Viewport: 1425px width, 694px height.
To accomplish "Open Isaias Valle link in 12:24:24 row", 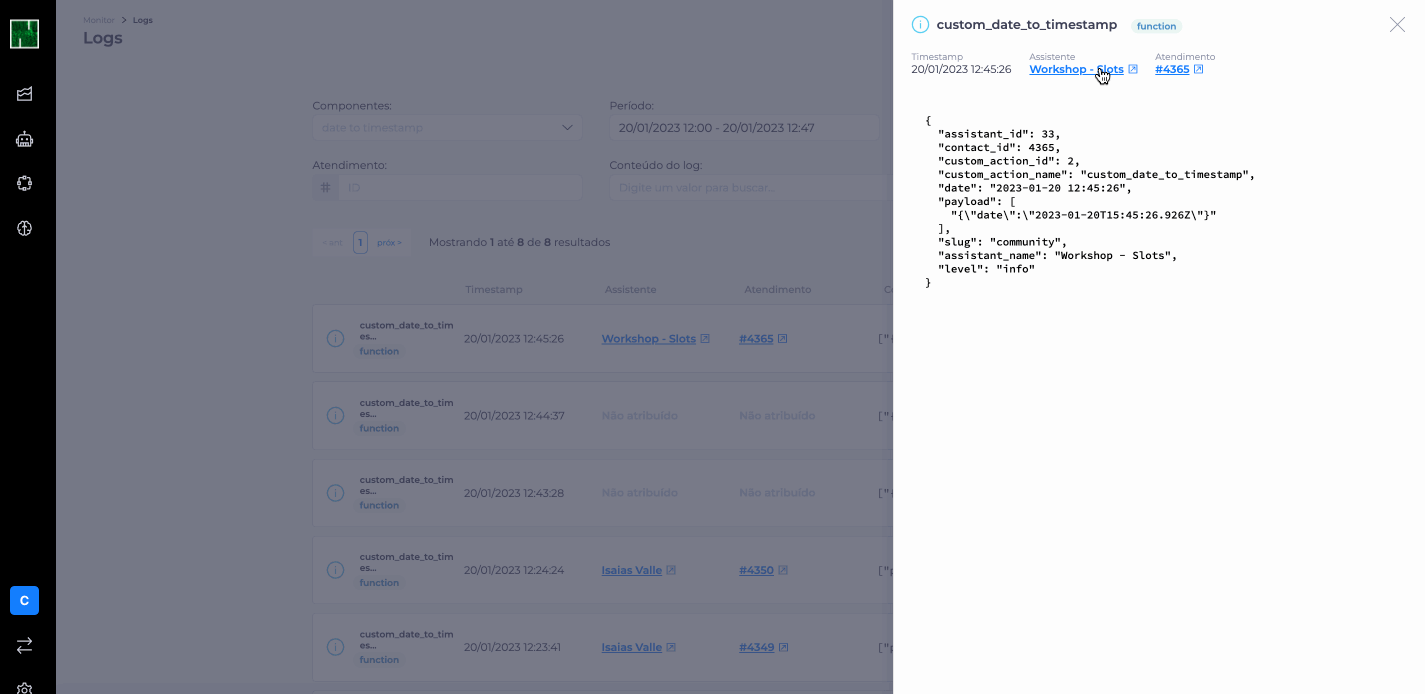I will [x=631, y=570].
